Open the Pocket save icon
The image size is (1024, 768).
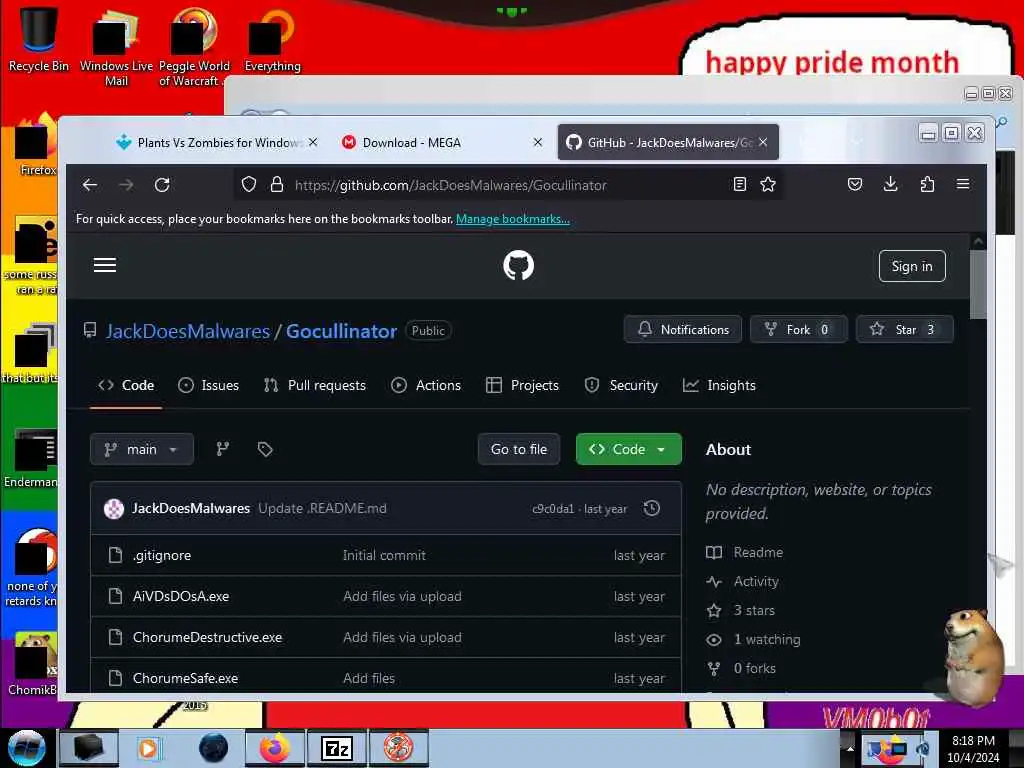click(x=855, y=184)
